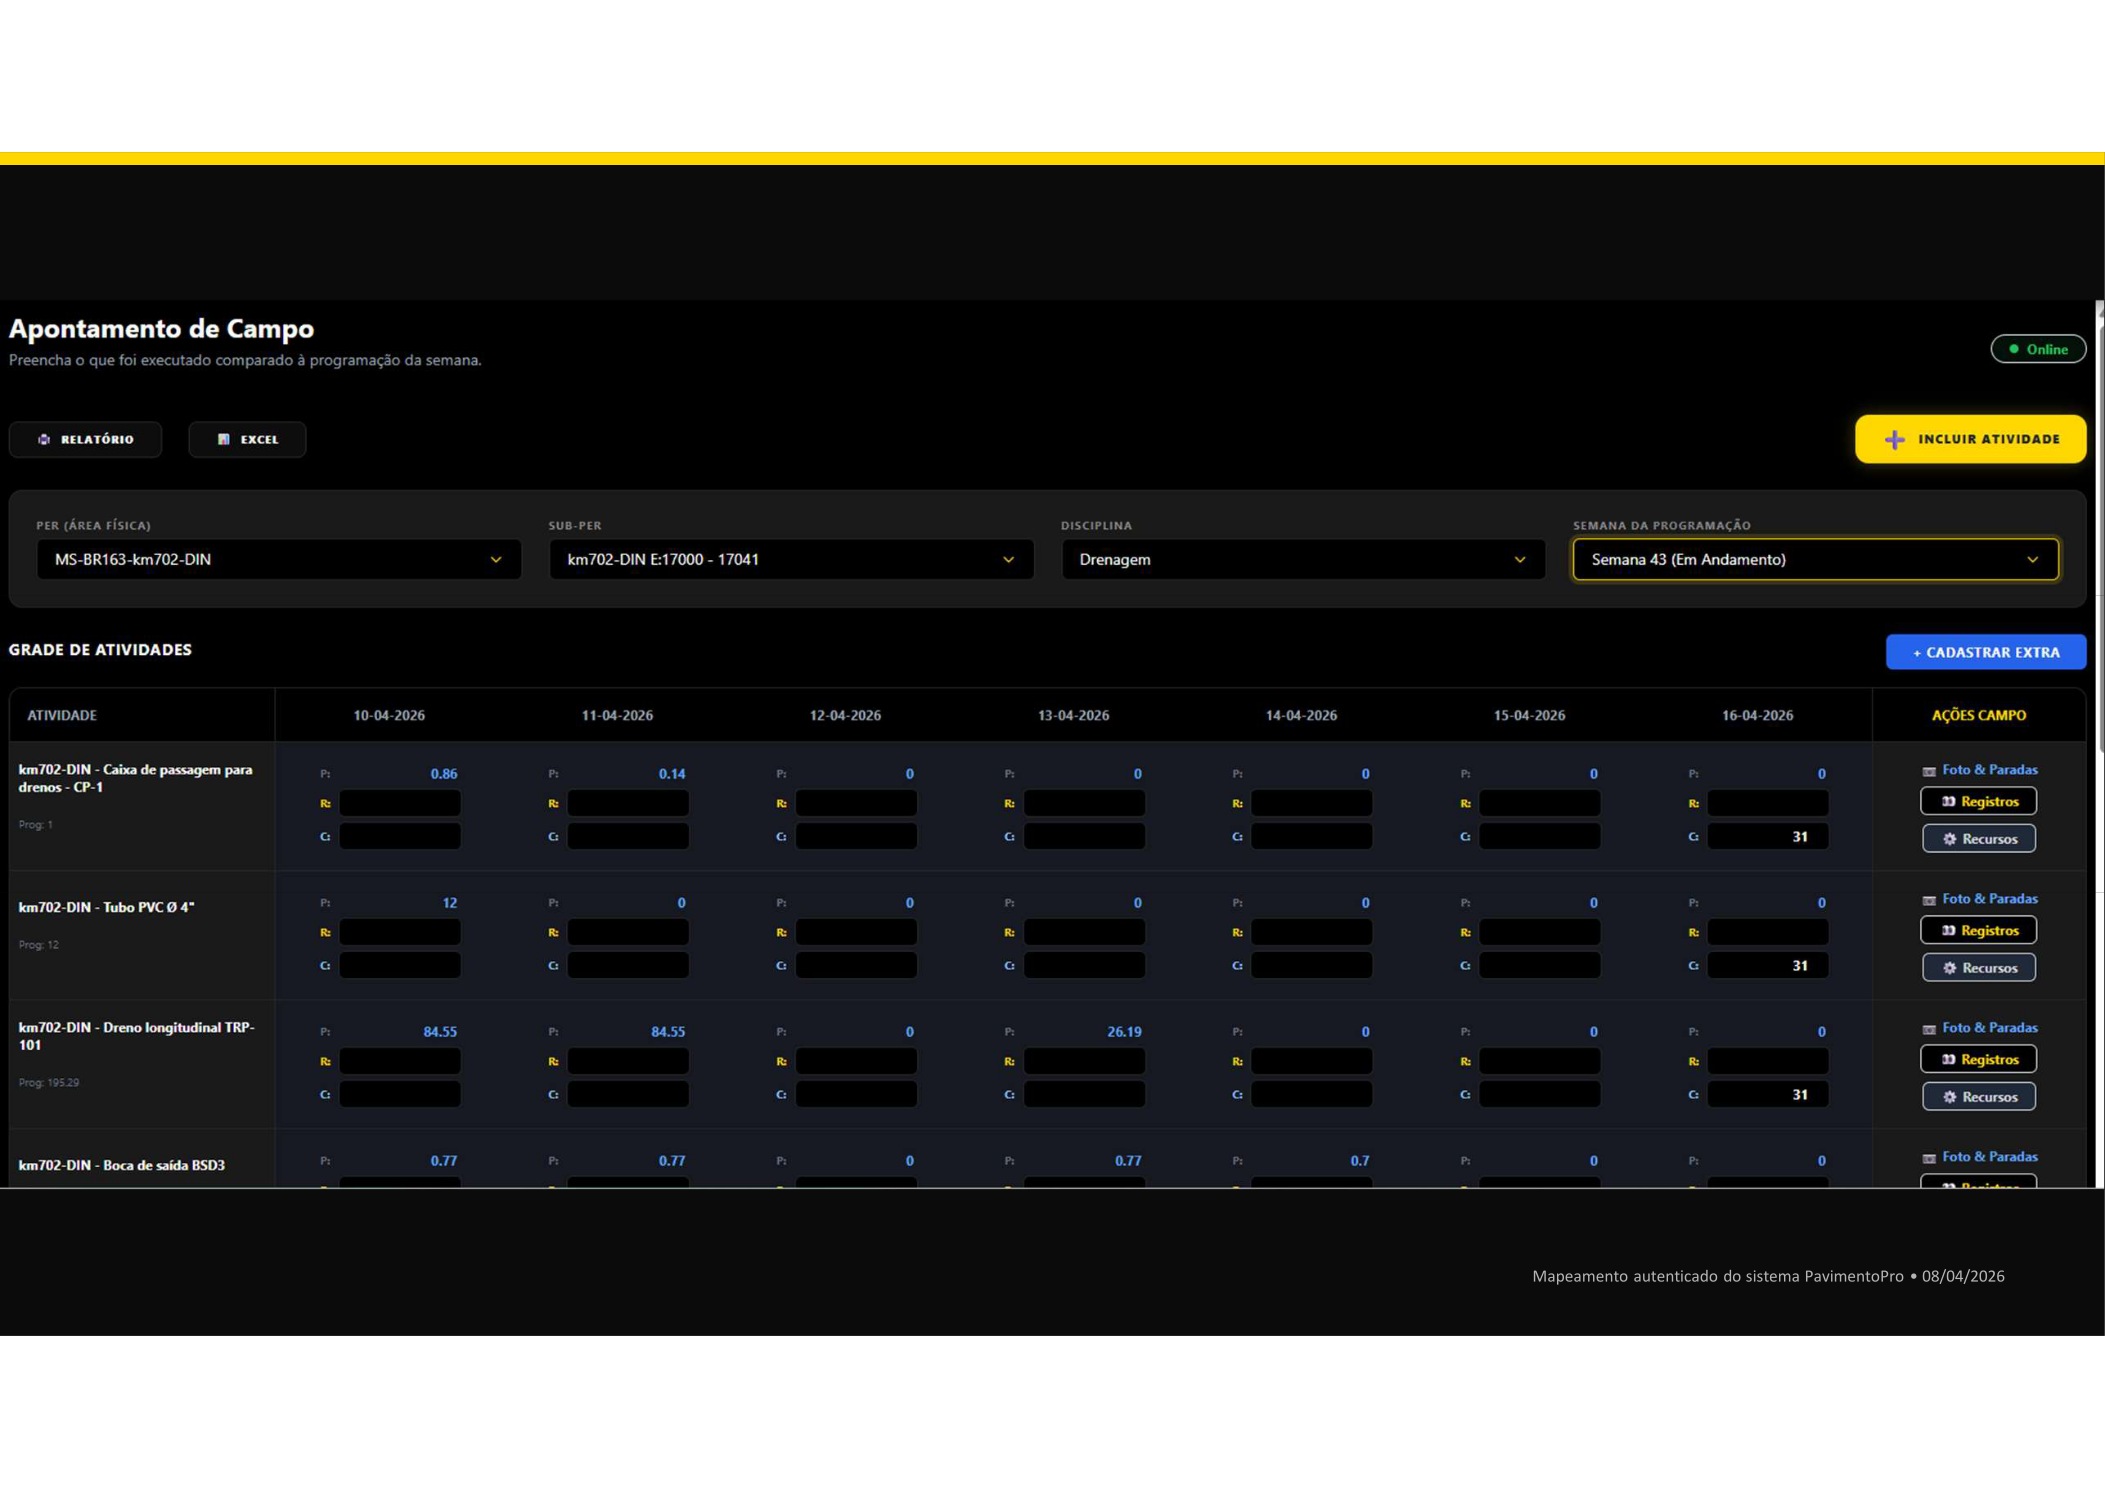Open Registros for Dreno longitudinal TRP-101
Viewport: 2105px width, 1489px height.
1978,1059
